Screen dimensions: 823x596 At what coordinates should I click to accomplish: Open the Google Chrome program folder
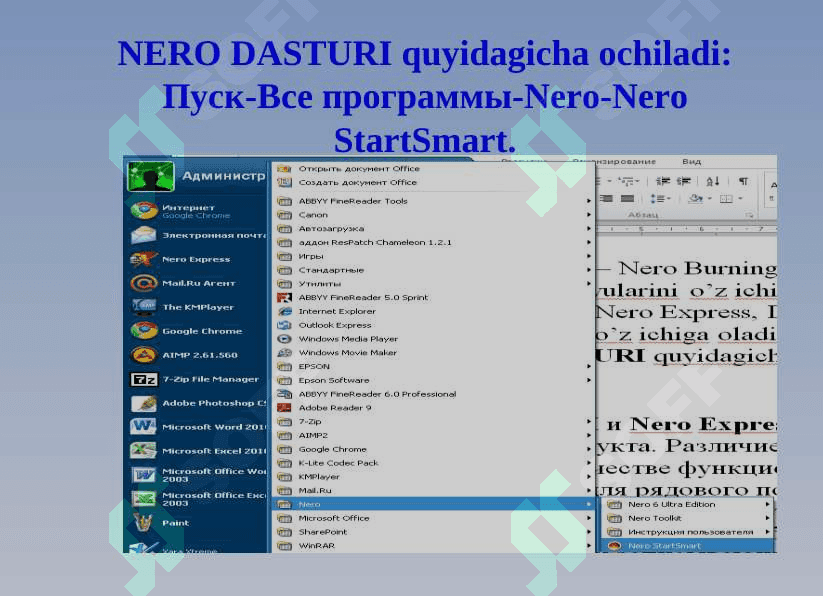pos(434,449)
